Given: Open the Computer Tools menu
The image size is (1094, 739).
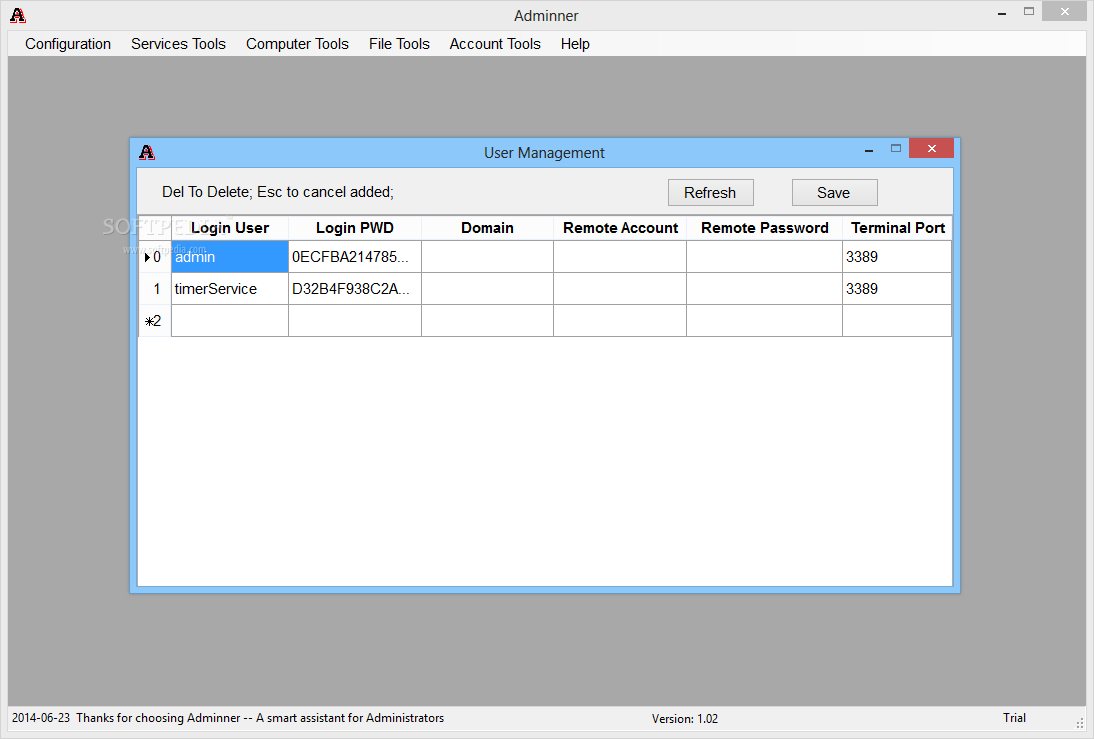Looking at the screenshot, I should [x=297, y=44].
